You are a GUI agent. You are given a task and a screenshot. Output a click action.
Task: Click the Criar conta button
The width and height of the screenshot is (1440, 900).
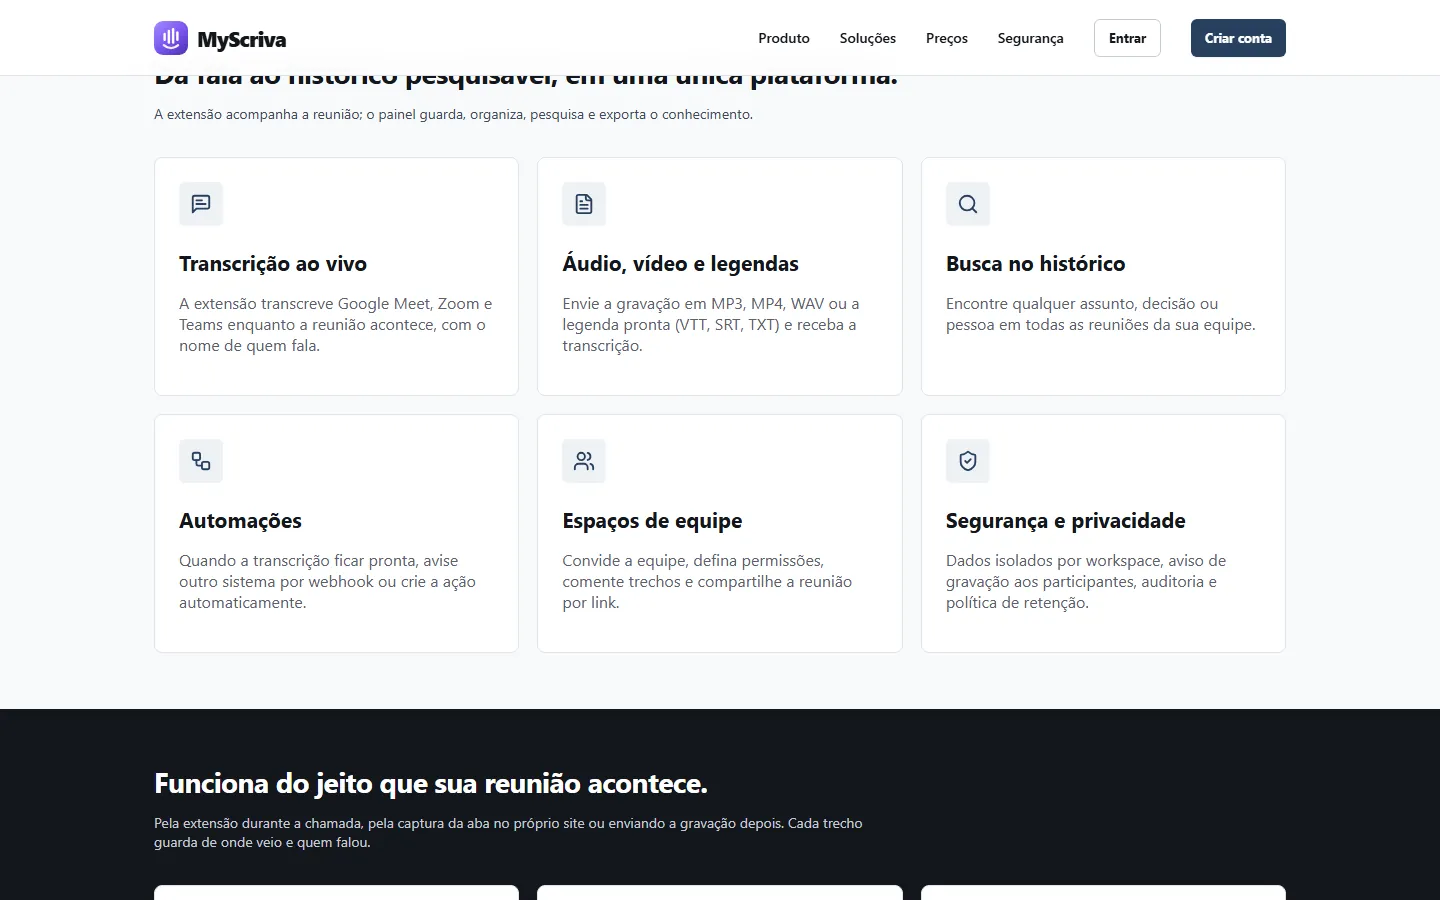click(1238, 38)
